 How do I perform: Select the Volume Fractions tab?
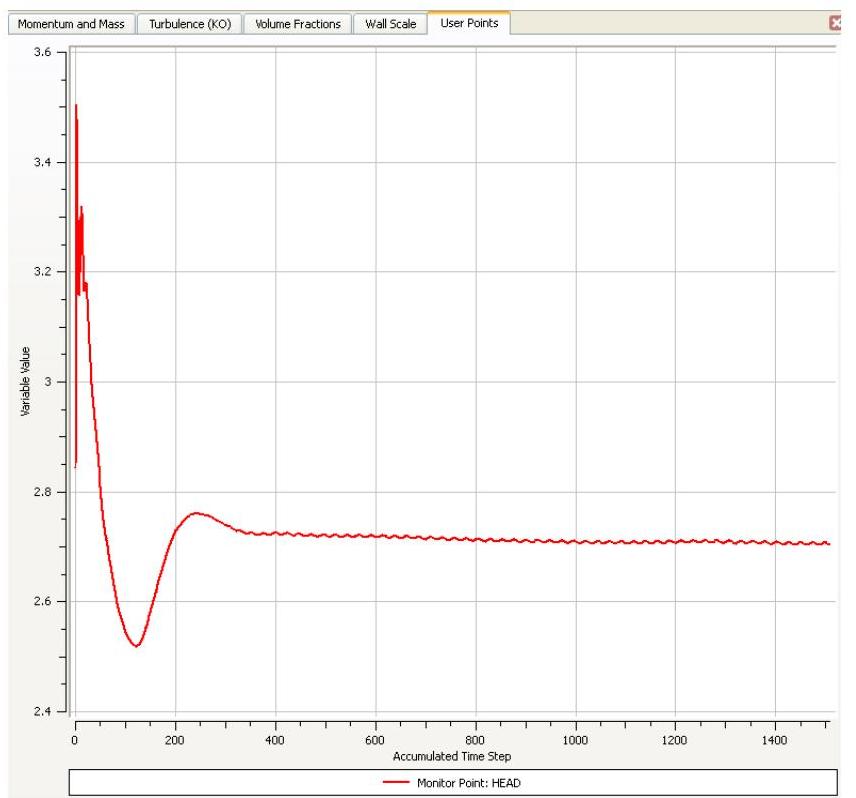(x=298, y=24)
